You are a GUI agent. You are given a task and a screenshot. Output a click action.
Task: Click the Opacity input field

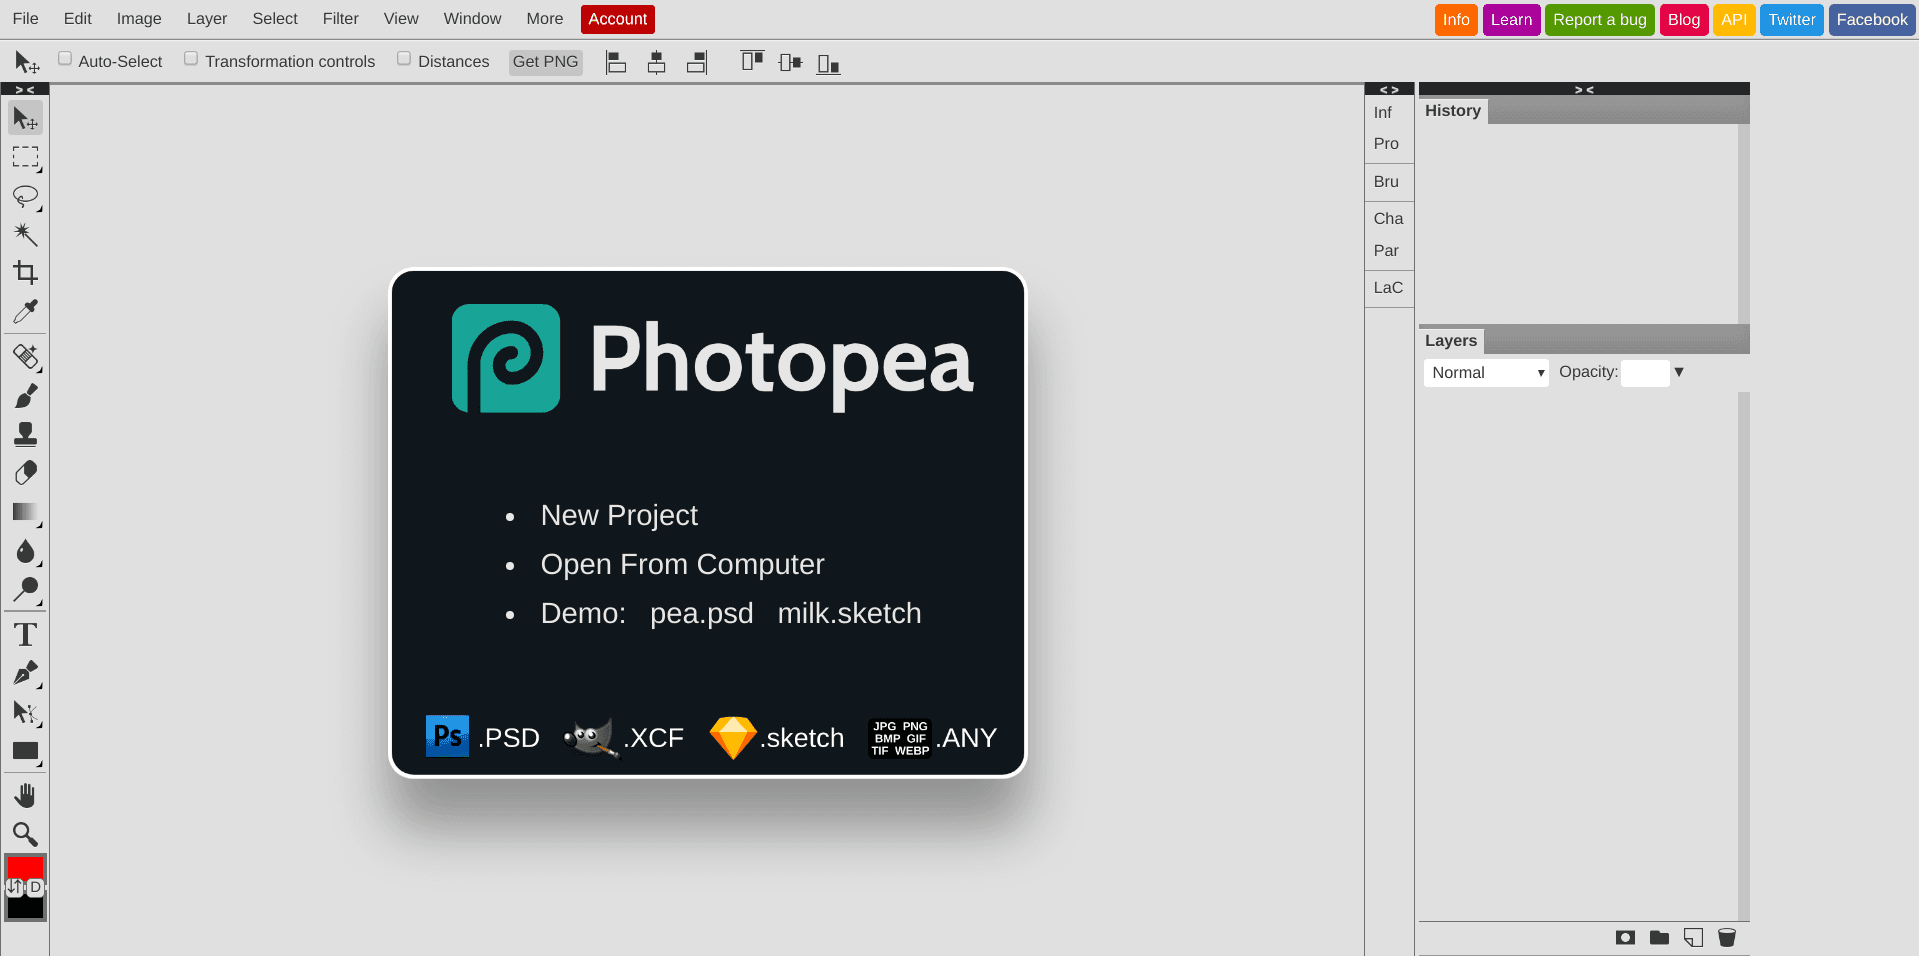(1645, 373)
